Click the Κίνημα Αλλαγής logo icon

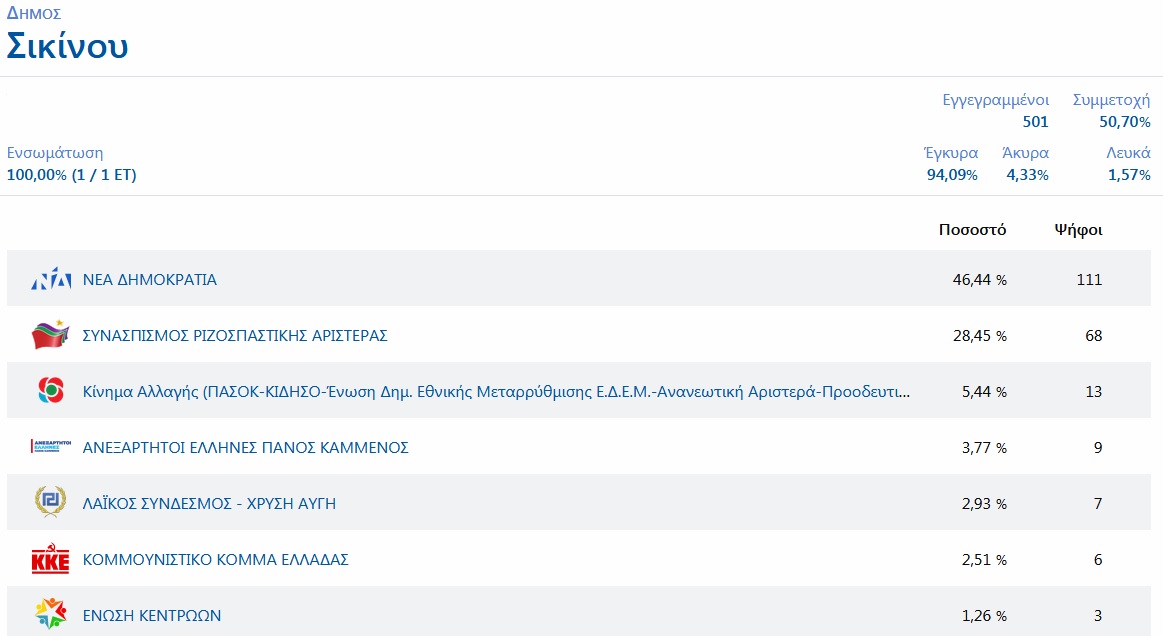51,392
